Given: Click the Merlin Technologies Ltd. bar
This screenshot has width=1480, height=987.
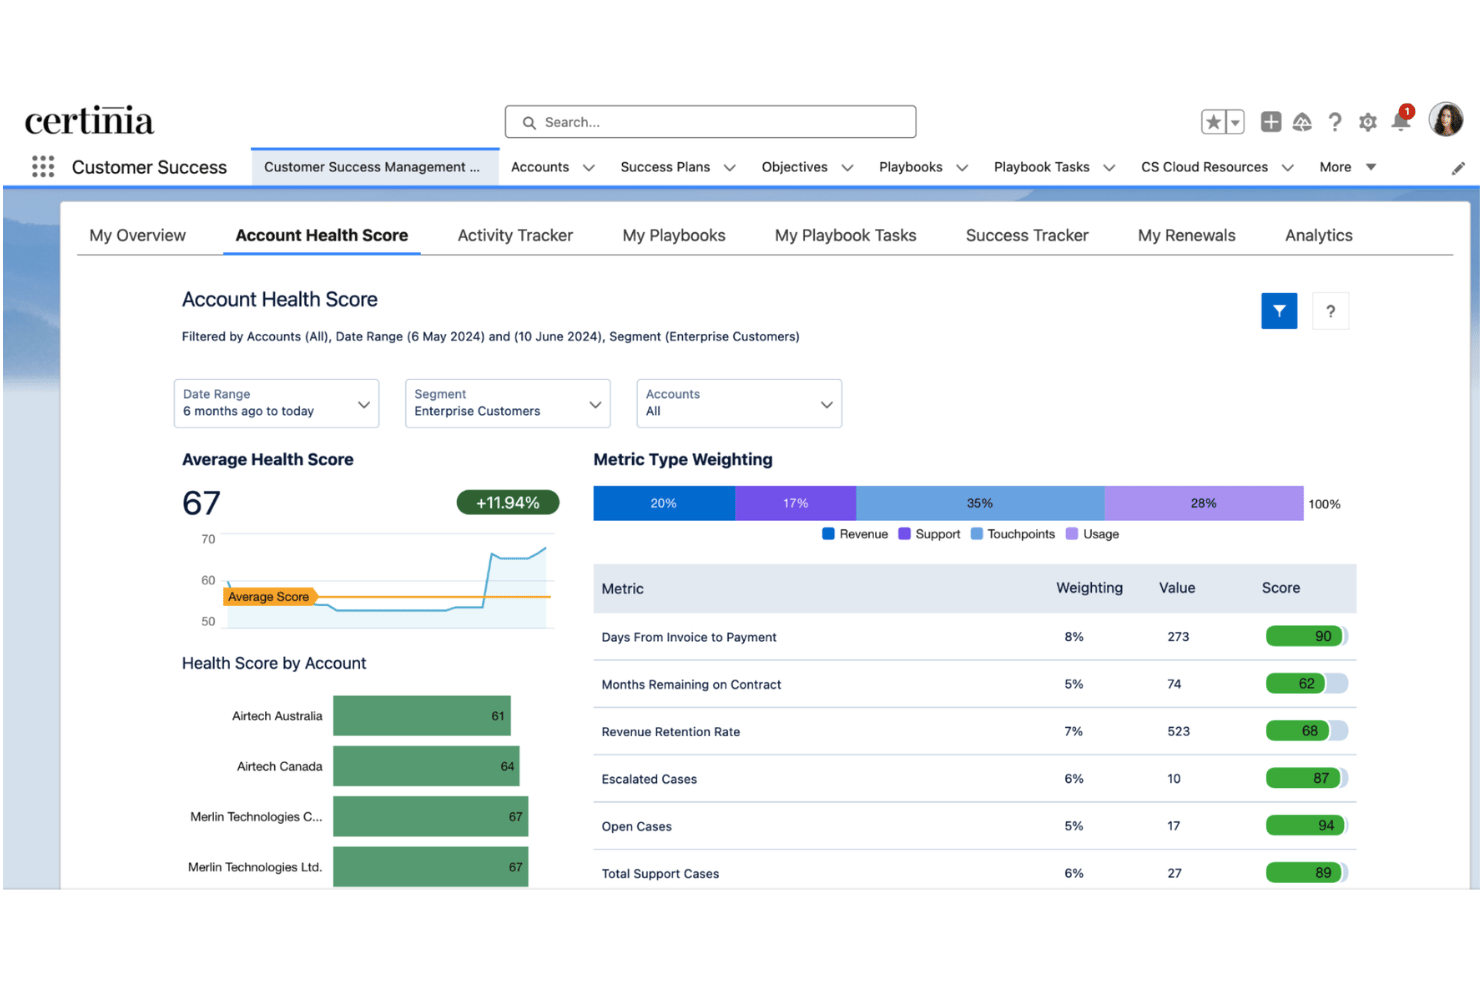Looking at the screenshot, I should [x=430, y=867].
